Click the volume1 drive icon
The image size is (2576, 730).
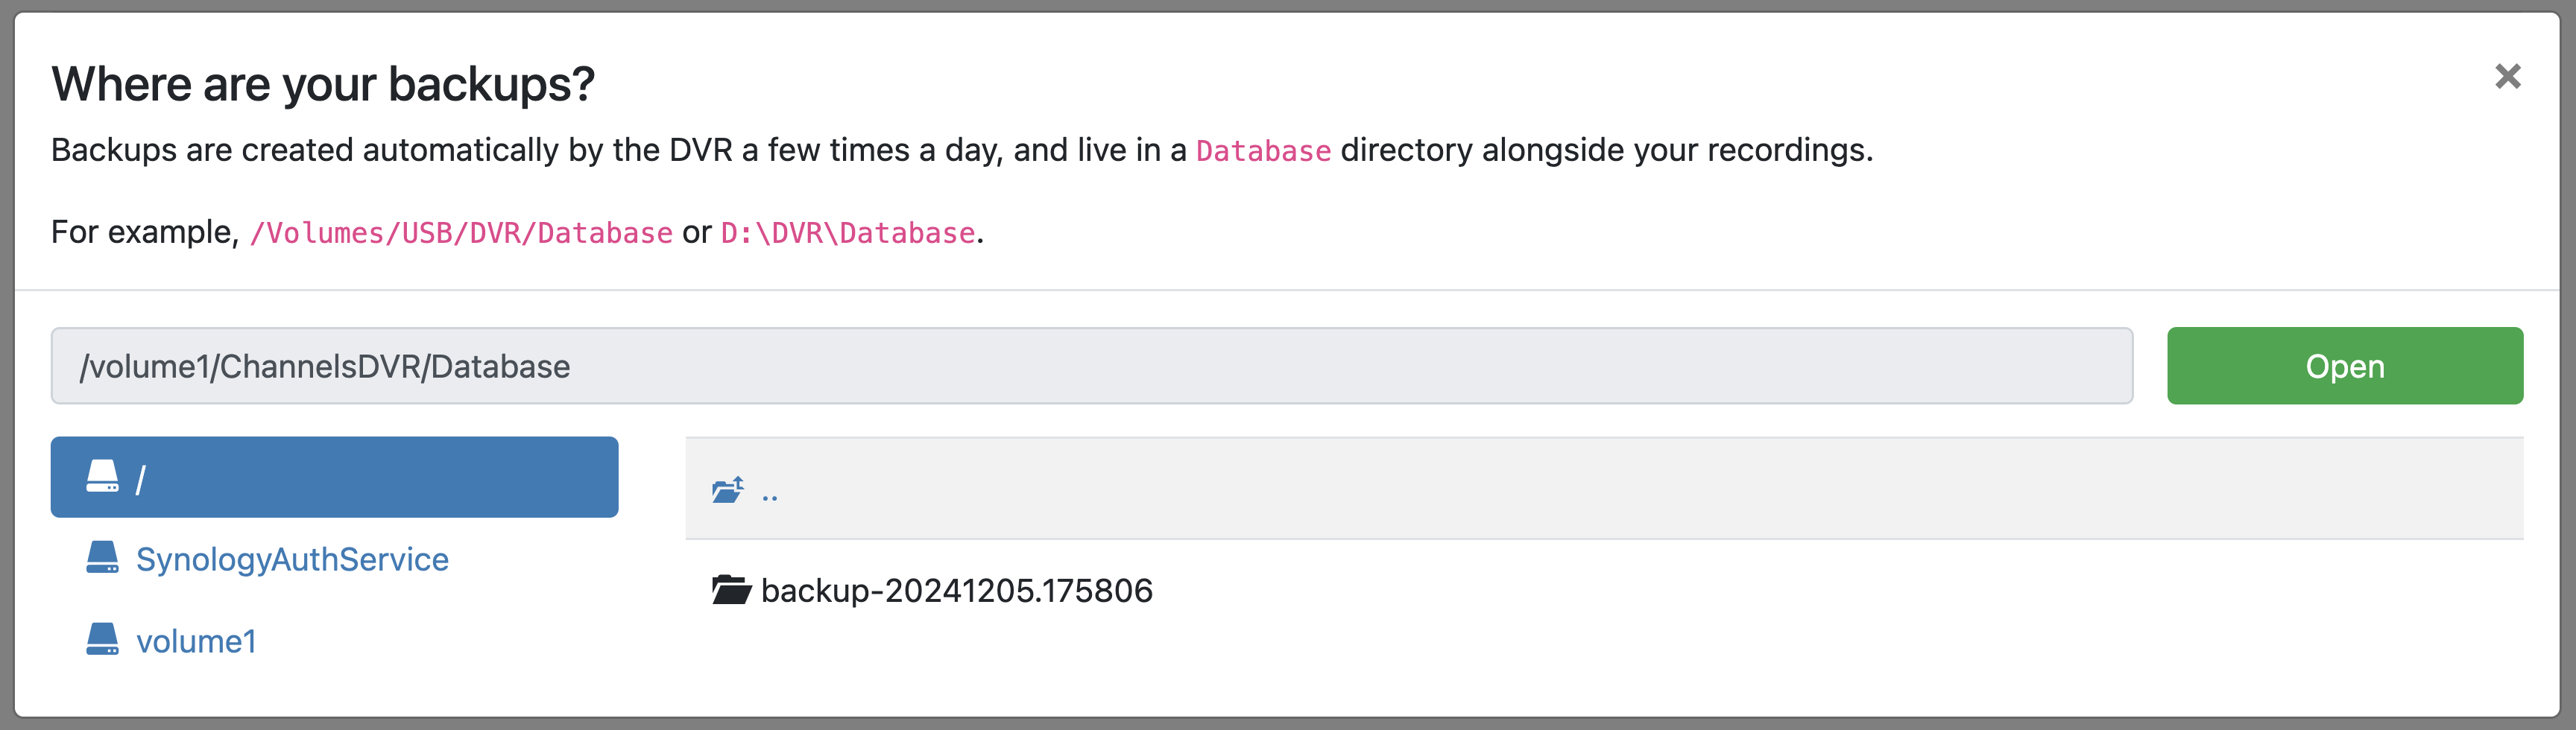[x=102, y=640]
